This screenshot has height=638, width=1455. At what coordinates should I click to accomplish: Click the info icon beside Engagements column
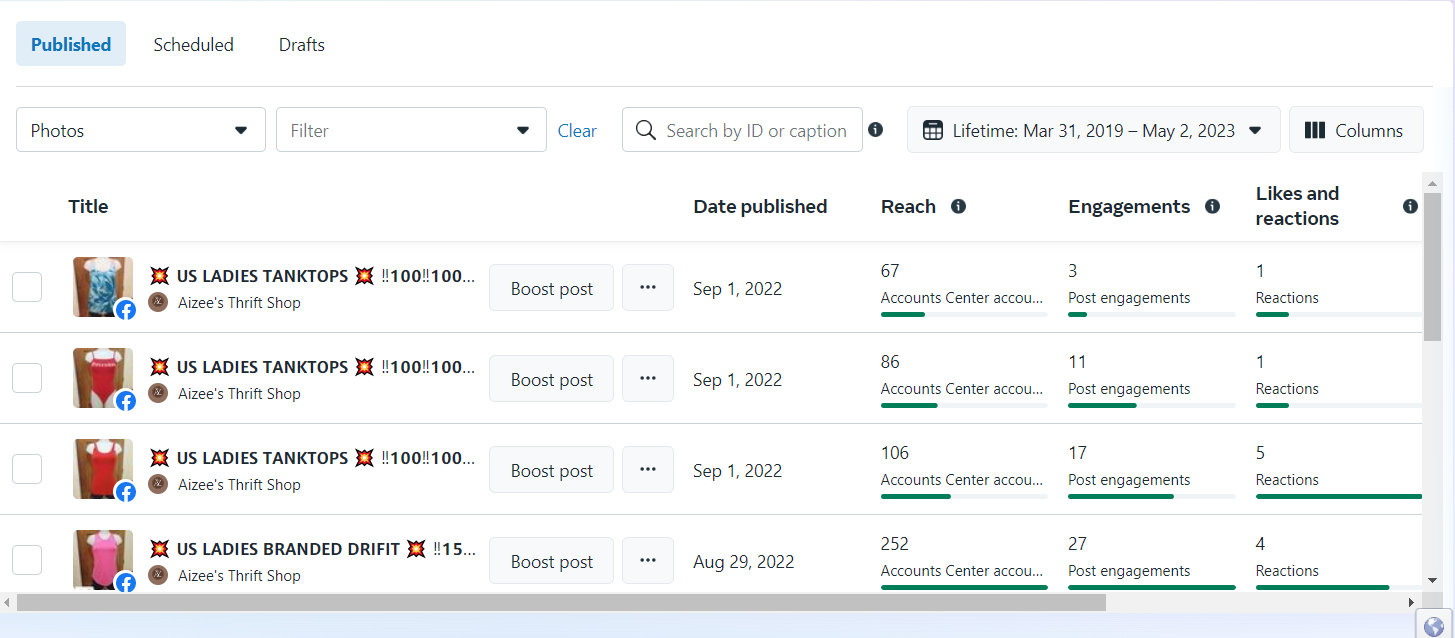click(1212, 207)
